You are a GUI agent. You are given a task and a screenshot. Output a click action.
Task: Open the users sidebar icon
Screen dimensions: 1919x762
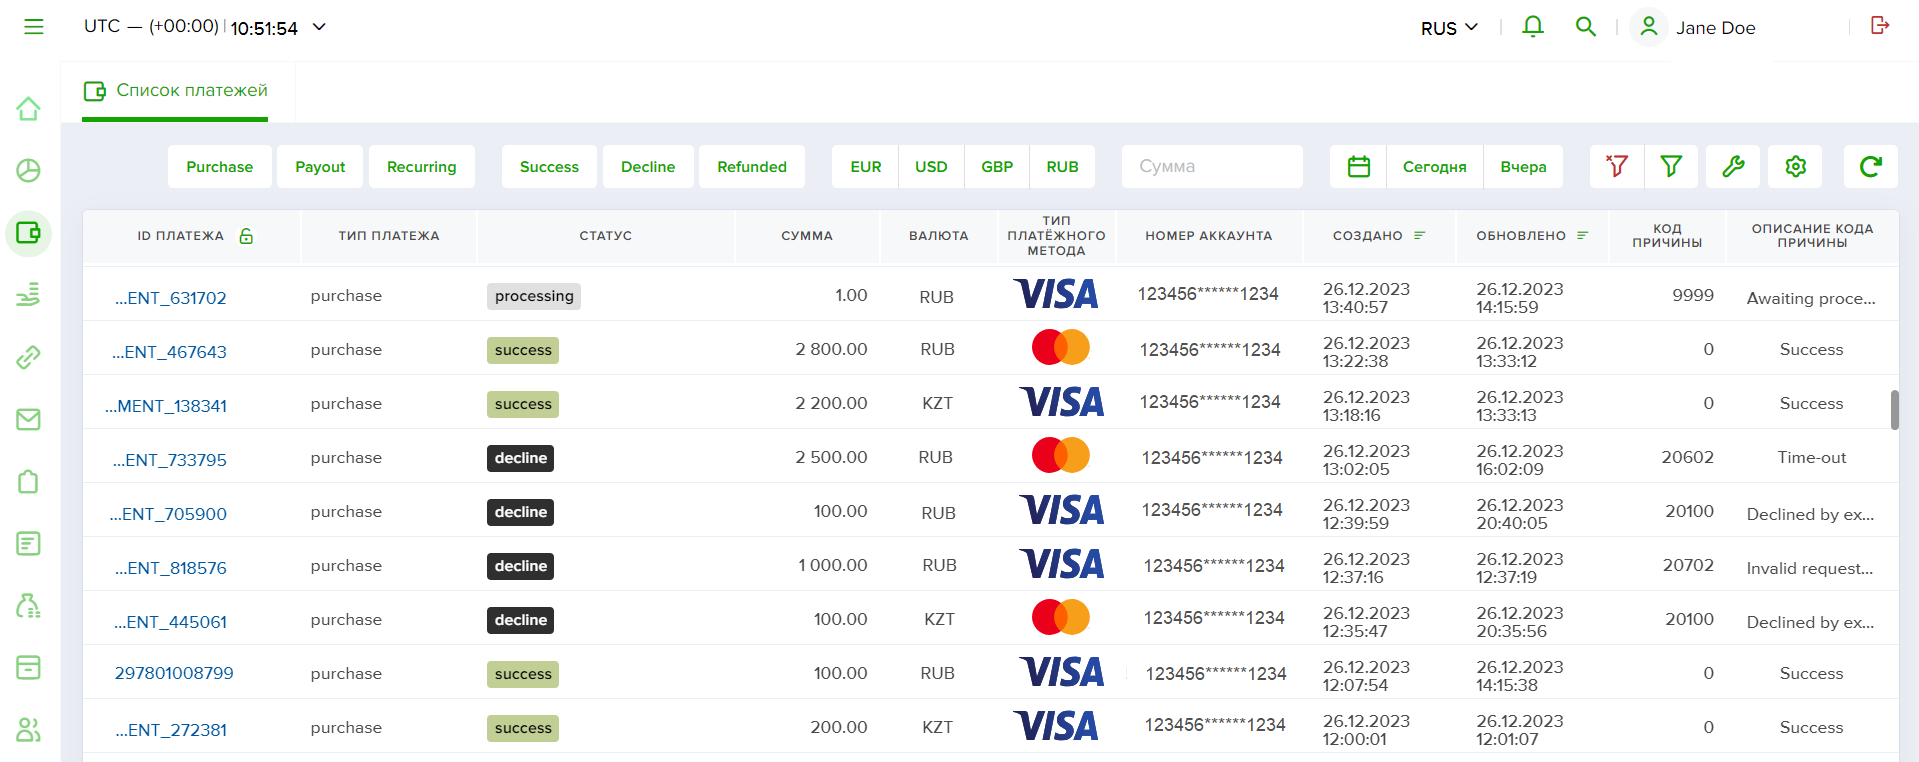tap(29, 730)
